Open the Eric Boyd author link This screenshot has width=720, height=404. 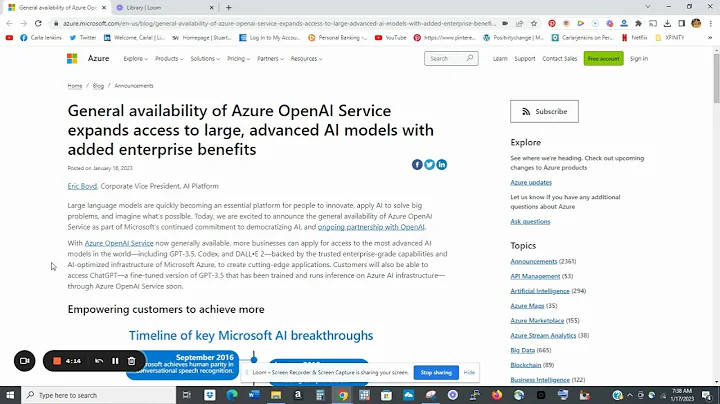click(82, 186)
